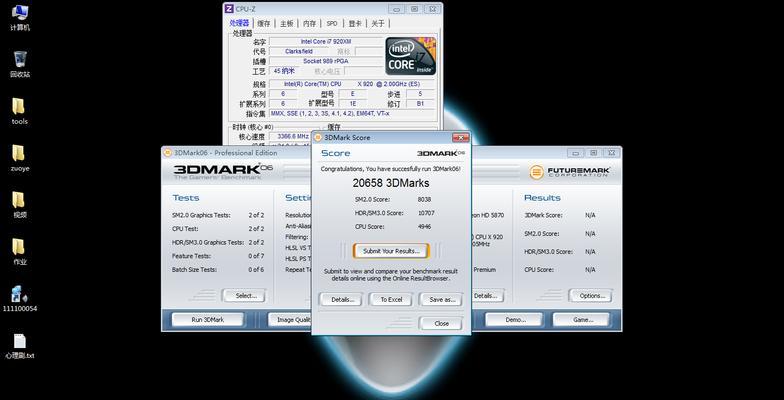Click the MMX, SSE instruction set field
784x400 pixels.
click(x=352, y=114)
